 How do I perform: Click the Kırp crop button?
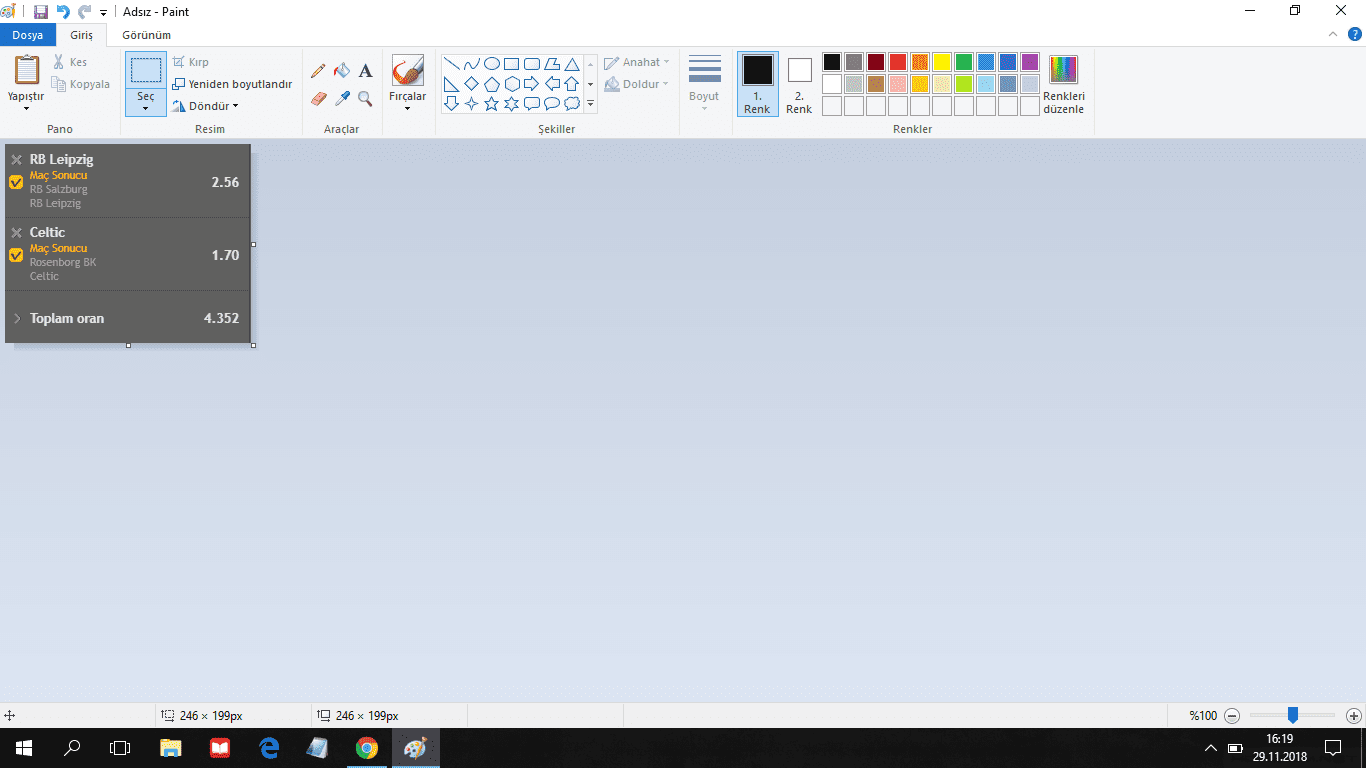pyautogui.click(x=191, y=62)
